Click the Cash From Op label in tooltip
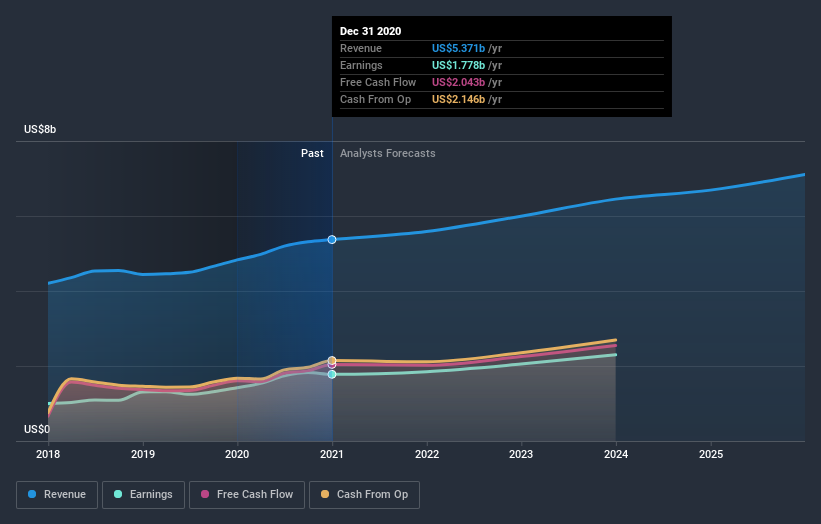 coord(375,99)
